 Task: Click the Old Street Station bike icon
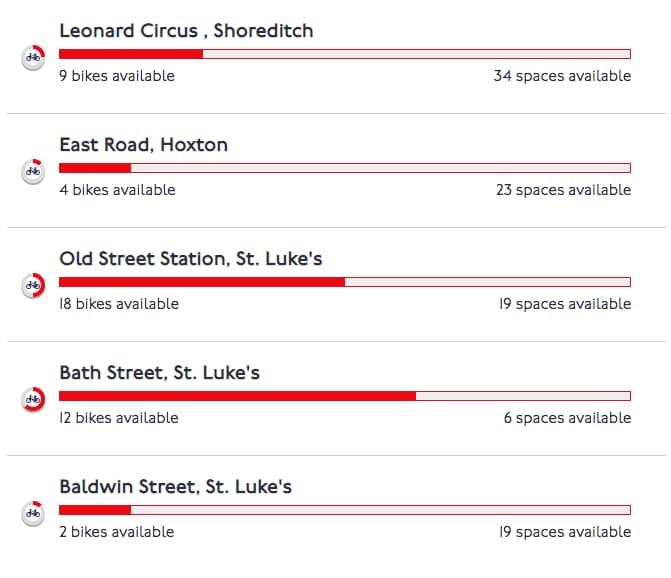point(33,286)
